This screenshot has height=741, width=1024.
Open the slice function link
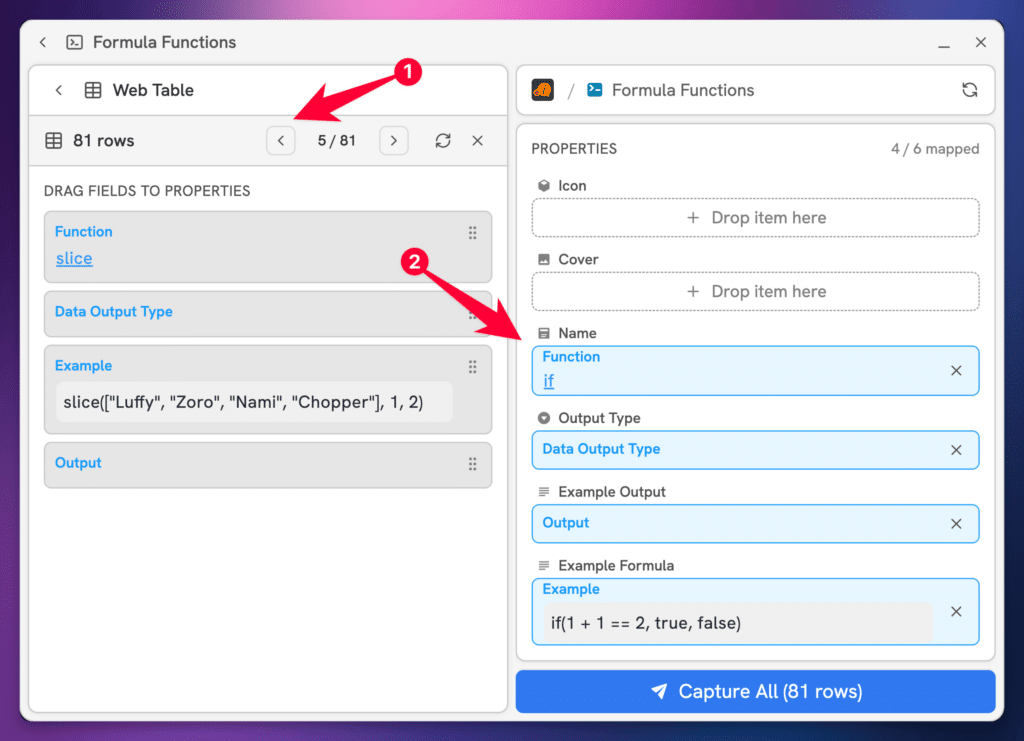[74, 259]
